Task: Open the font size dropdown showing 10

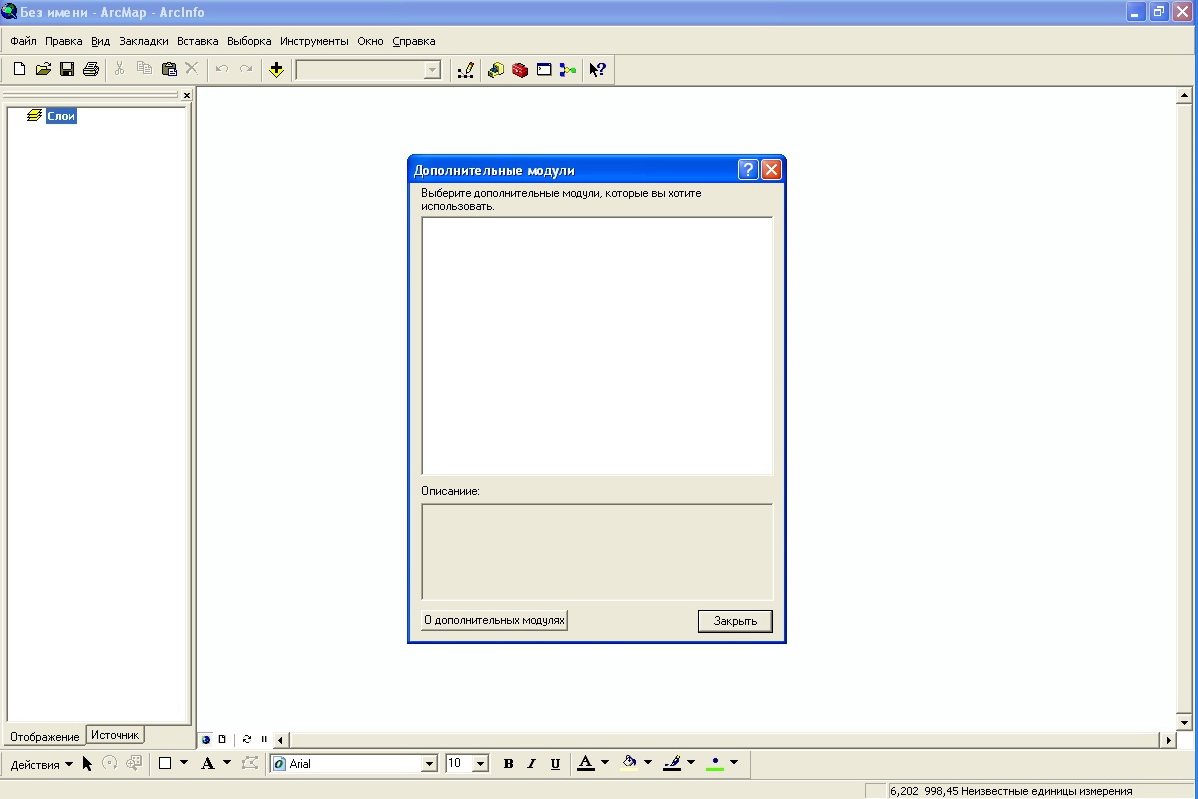Action: 481,764
